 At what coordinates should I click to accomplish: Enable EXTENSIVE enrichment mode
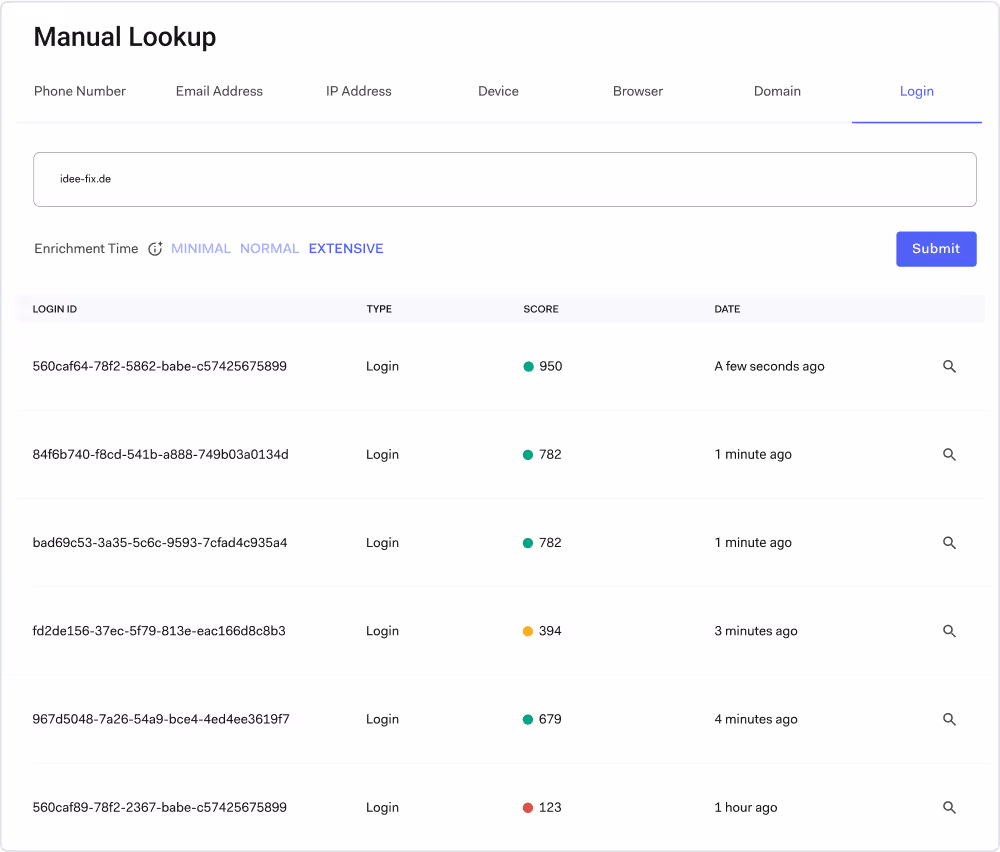(x=345, y=248)
